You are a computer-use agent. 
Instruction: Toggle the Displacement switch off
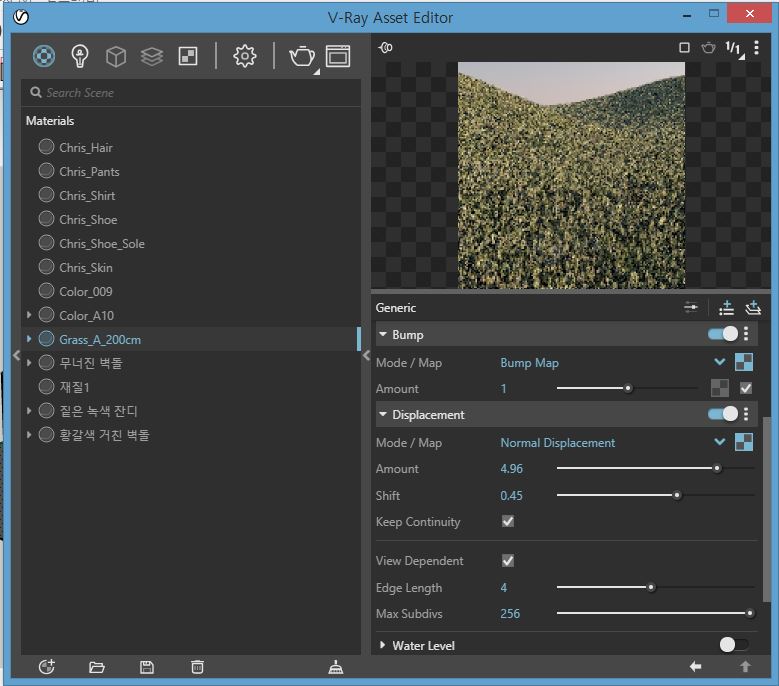[723, 414]
